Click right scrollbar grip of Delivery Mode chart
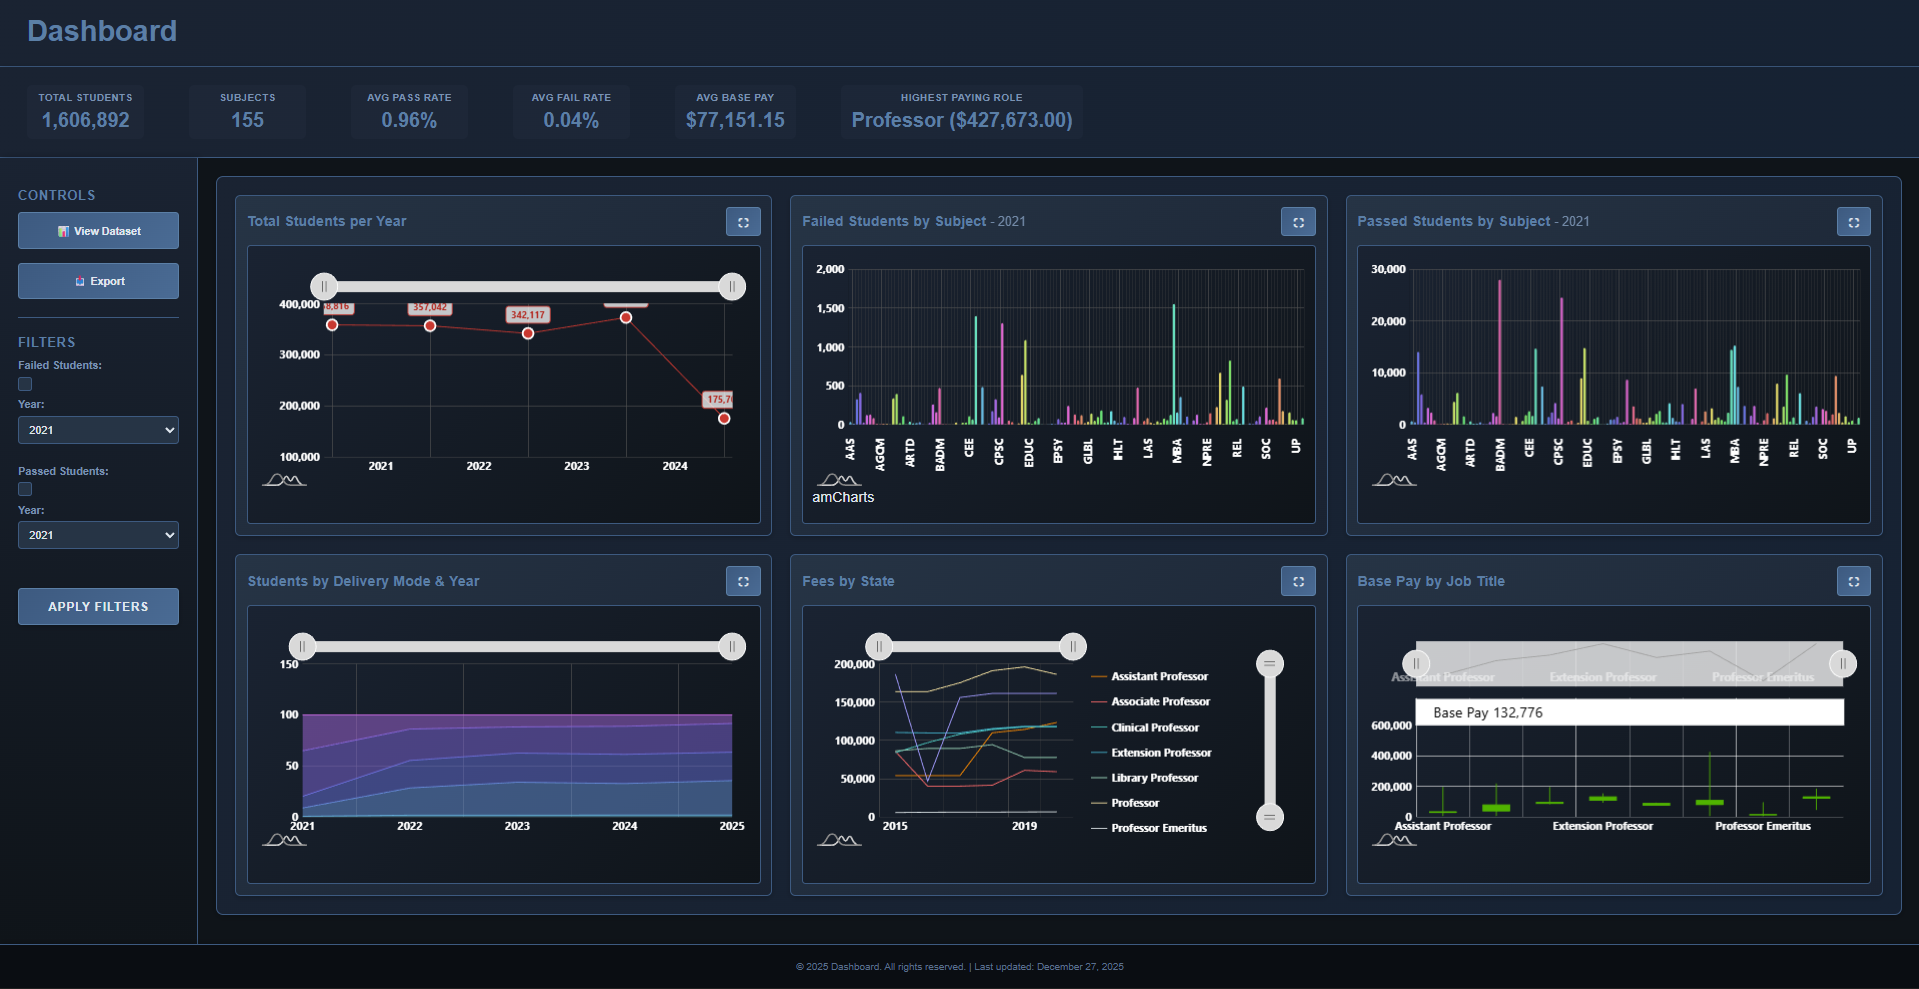 point(732,647)
